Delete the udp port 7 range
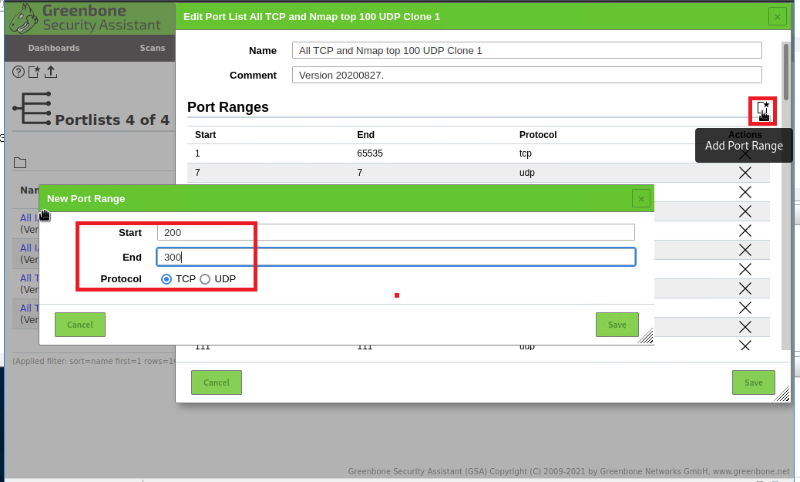Image resolution: width=800 pixels, height=482 pixels. click(x=745, y=173)
